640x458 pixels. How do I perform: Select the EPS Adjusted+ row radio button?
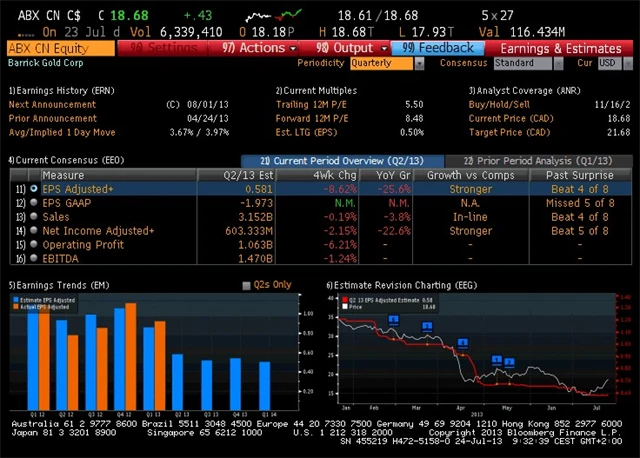pos(35,188)
